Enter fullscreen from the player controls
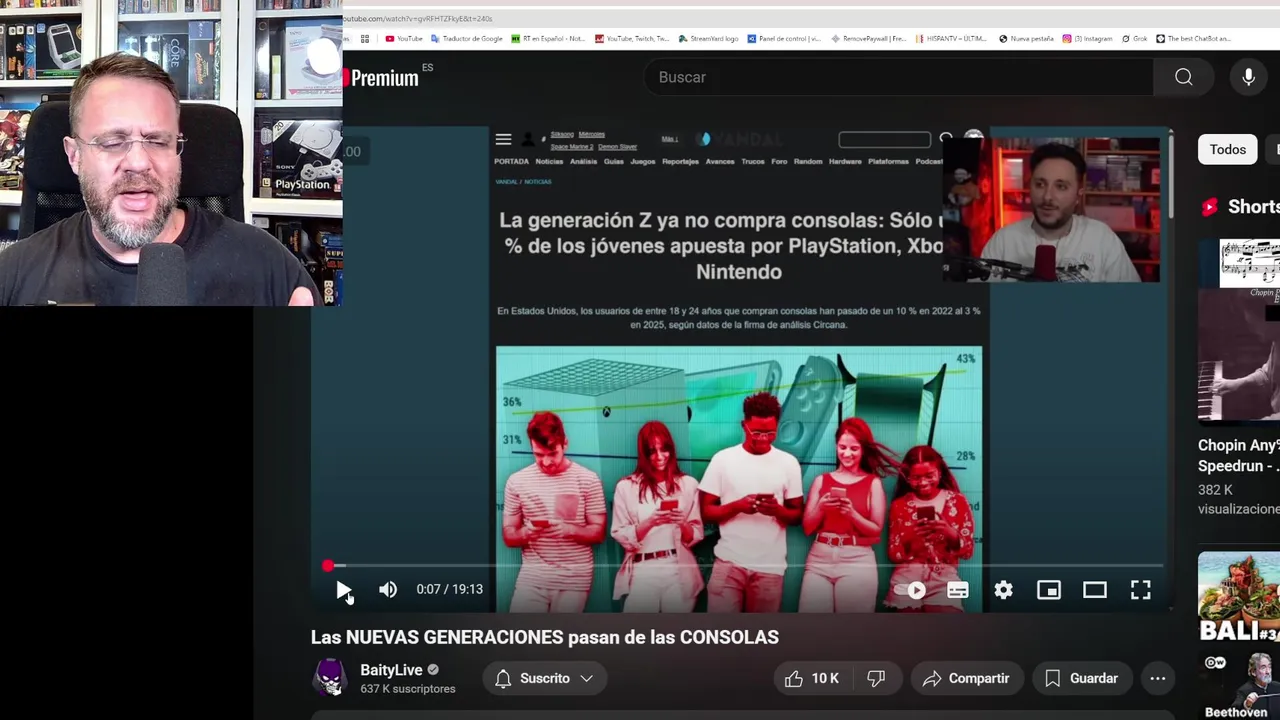 point(1141,590)
